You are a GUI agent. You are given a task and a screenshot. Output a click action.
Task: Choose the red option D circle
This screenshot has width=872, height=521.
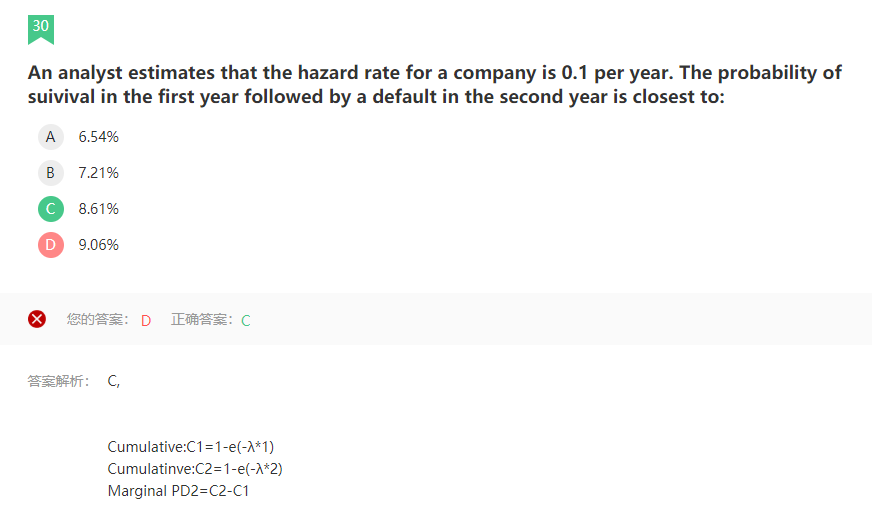tap(51, 245)
